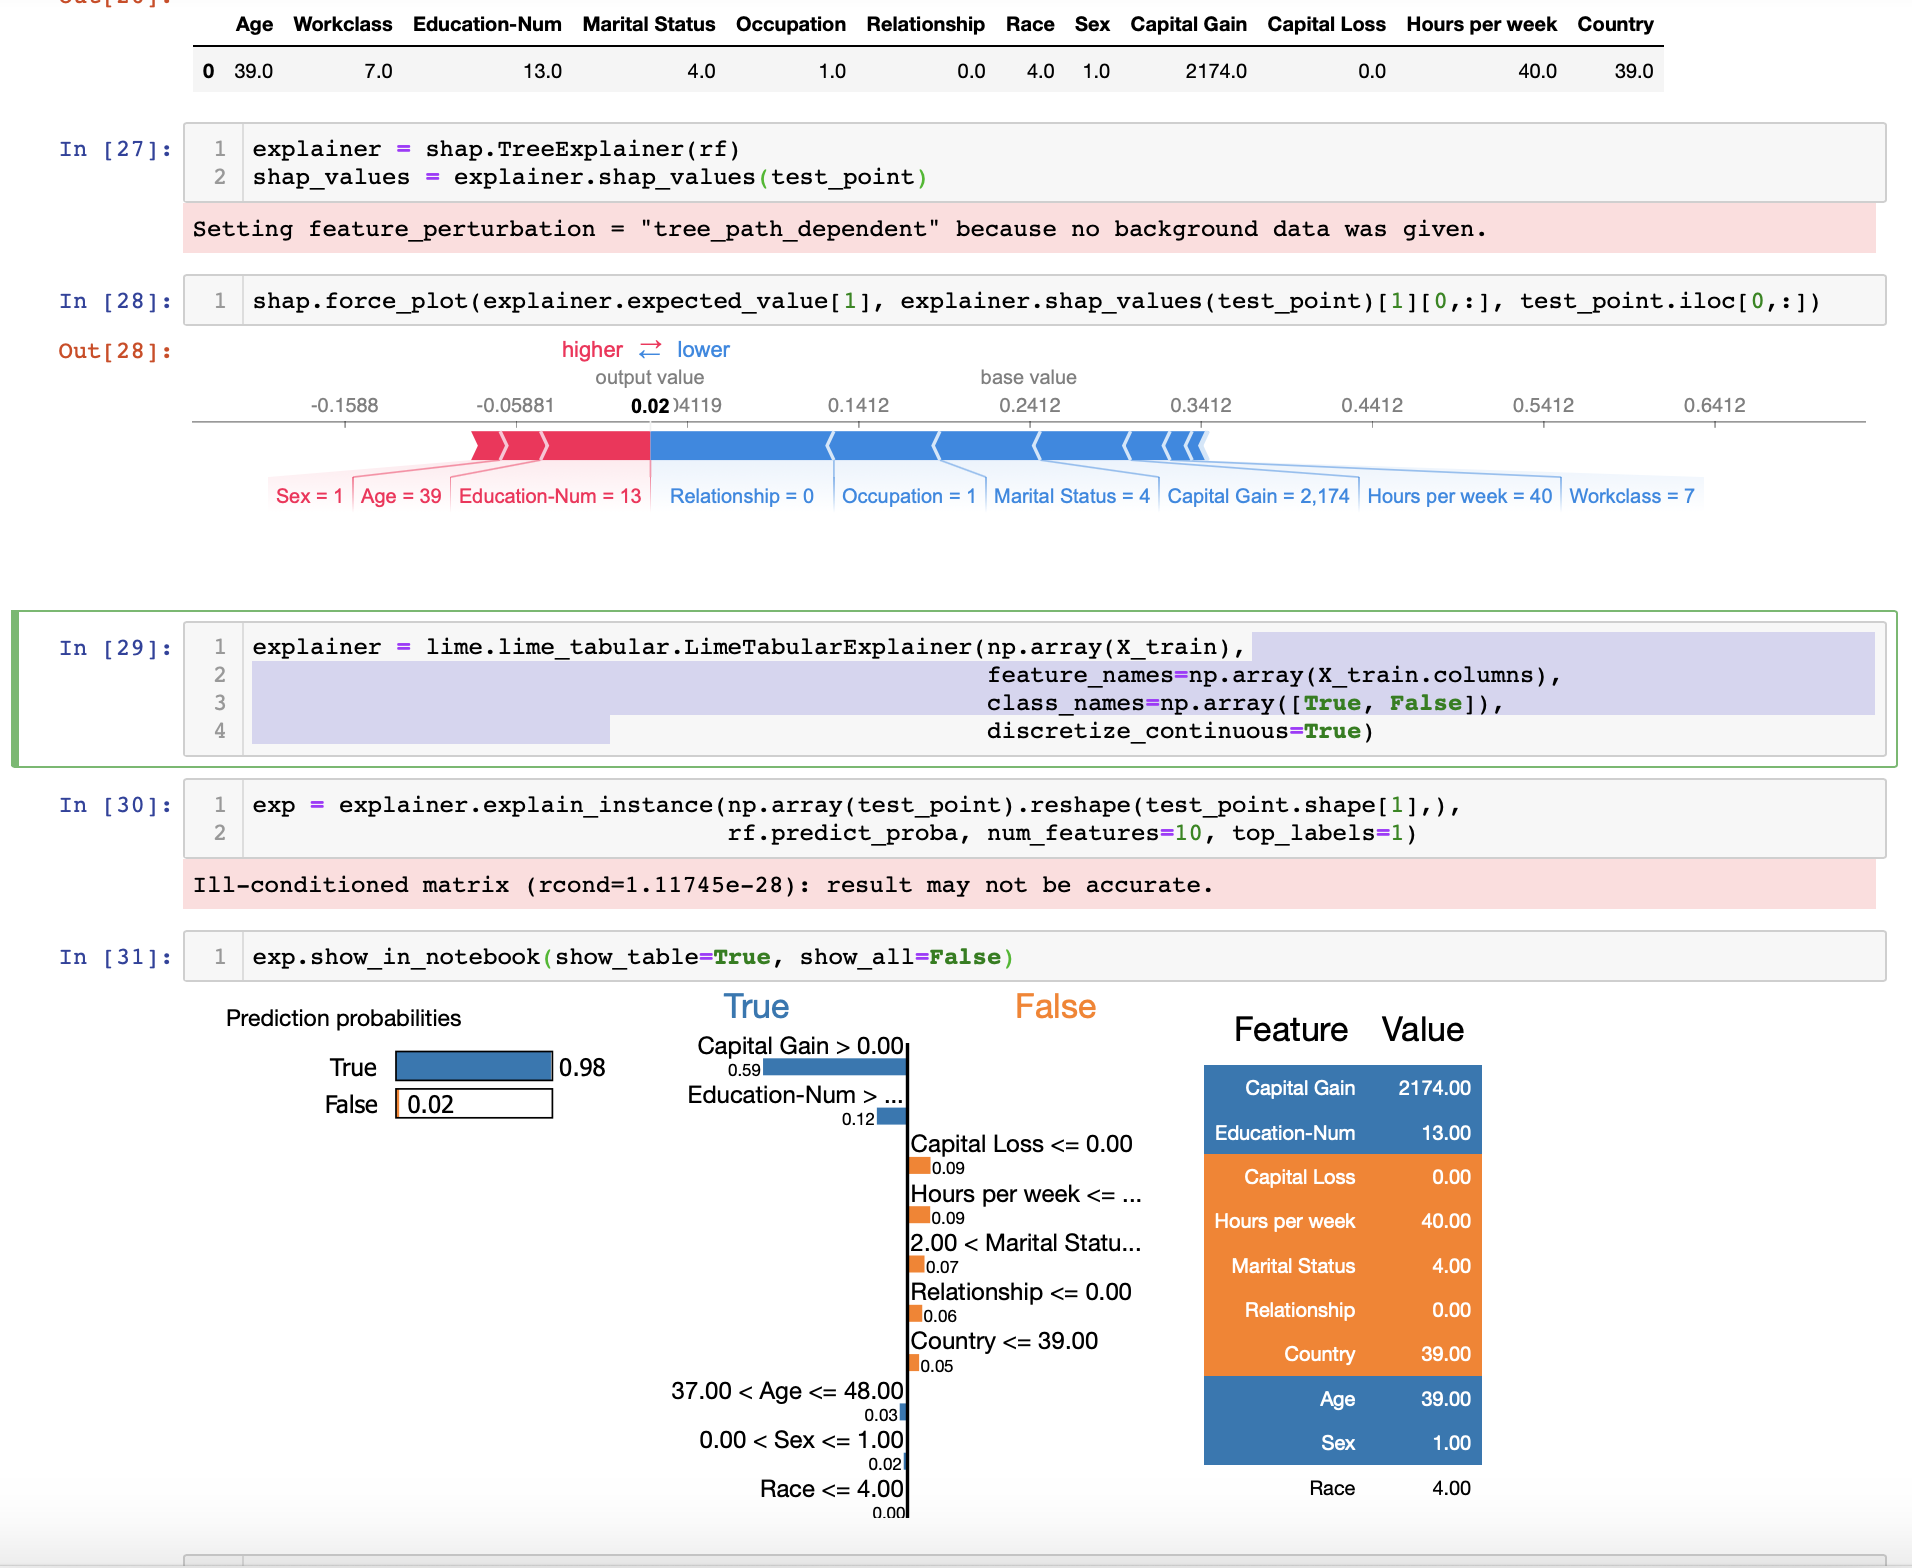Click the Ill-conditioned matrix warning text
Viewport: 1912px width, 1568px height.
point(702,885)
